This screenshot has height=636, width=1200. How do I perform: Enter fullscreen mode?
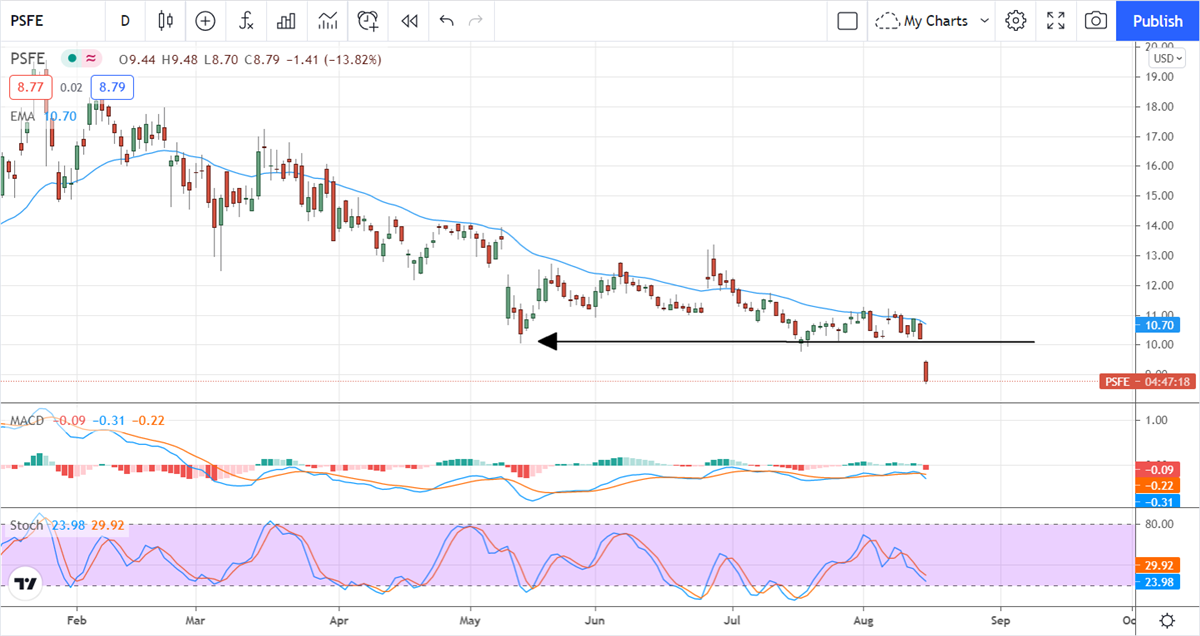(1056, 20)
